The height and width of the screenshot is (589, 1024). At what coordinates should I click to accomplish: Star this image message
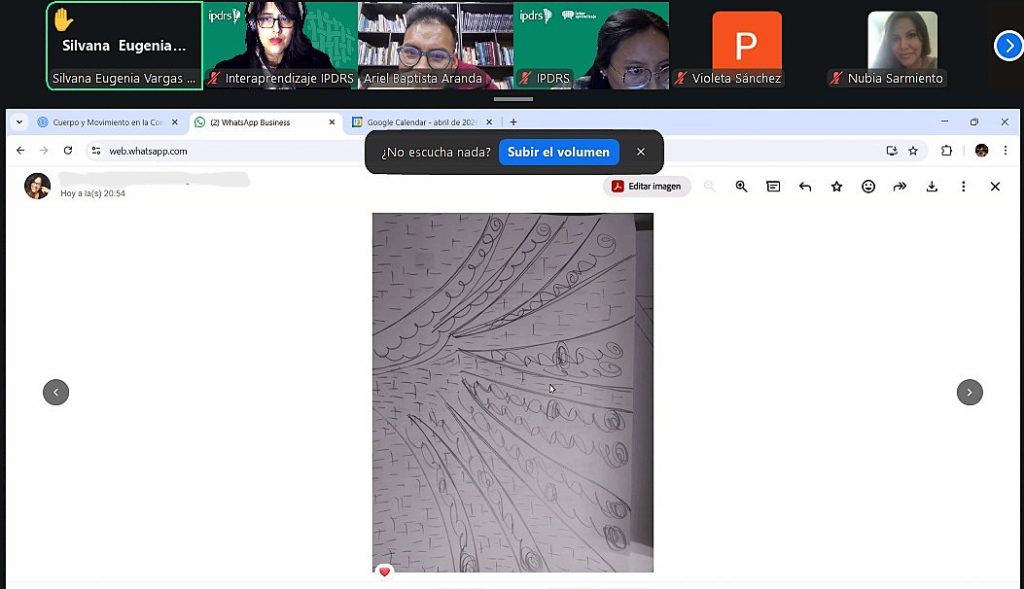(837, 186)
